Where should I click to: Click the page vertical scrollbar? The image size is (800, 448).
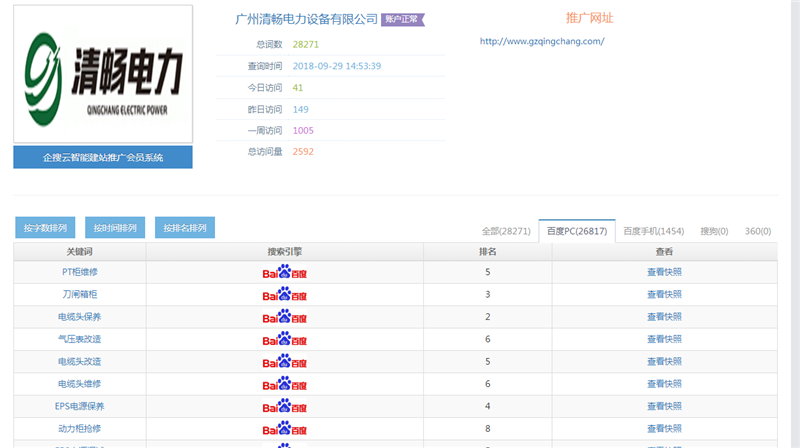tap(795, 224)
